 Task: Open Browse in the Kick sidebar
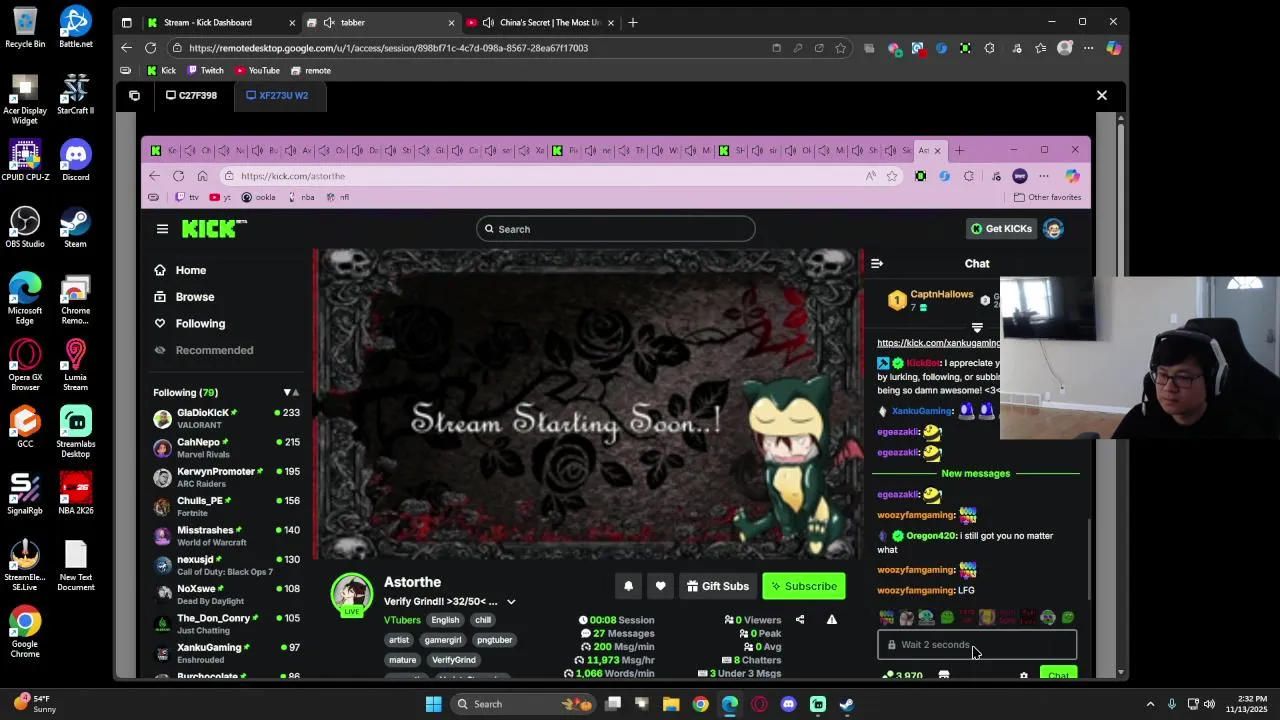click(195, 297)
